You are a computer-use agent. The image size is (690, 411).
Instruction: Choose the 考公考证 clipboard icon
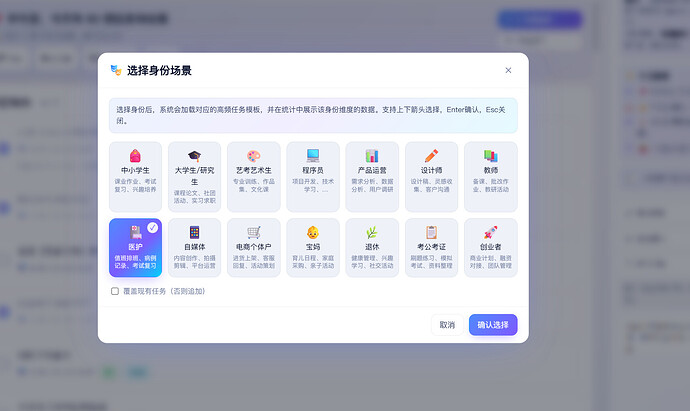431,232
